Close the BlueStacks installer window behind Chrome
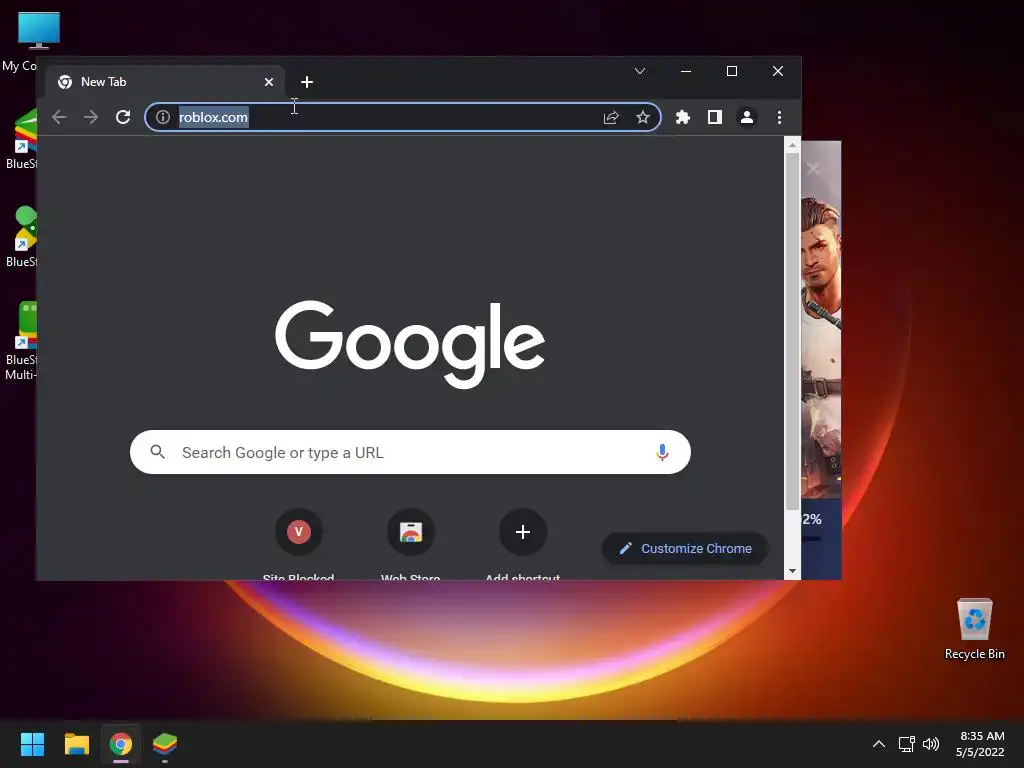 pos(813,168)
